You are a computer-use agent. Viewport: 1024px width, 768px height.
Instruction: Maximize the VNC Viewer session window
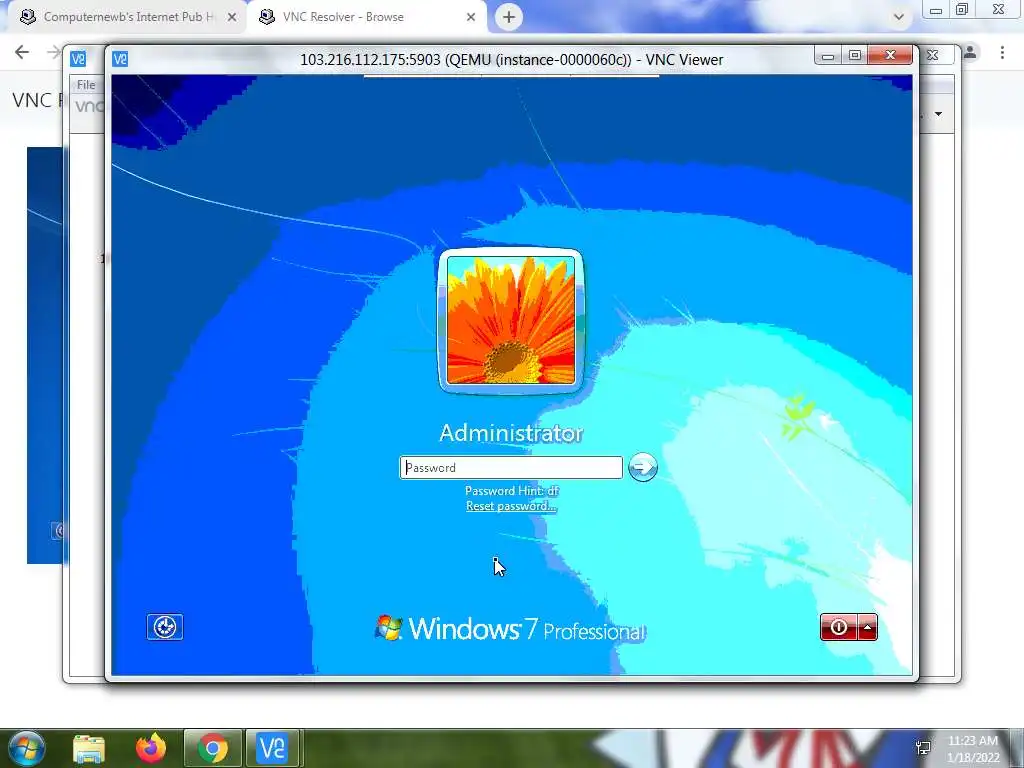pos(854,56)
